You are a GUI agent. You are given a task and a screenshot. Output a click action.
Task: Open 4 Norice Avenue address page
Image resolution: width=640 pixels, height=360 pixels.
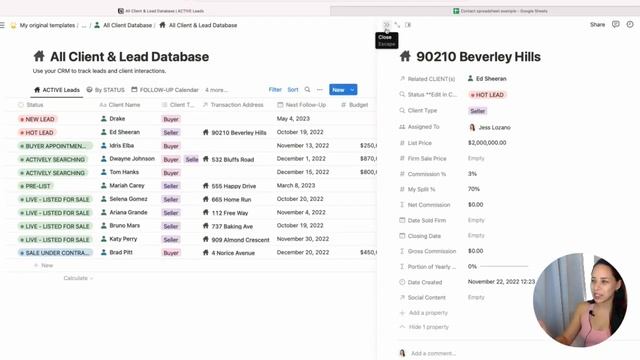[x=233, y=253]
